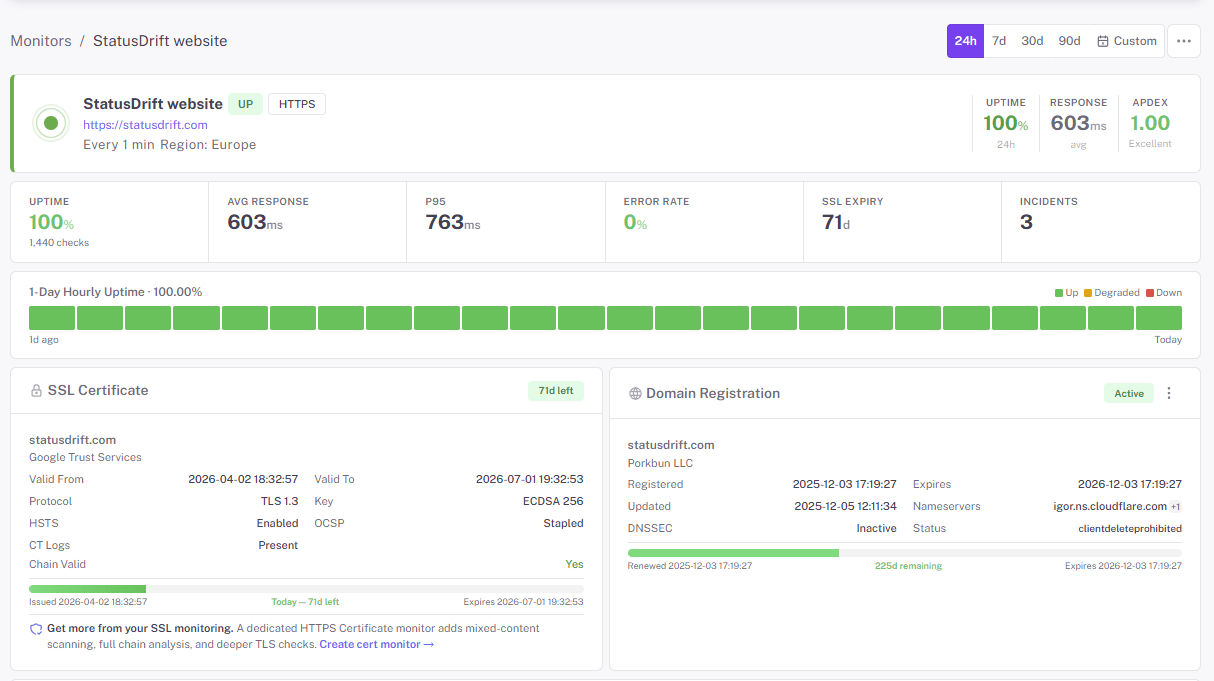The image size is (1214, 681).
Task: Click the Error Rate 0% stat
Action: (x=635, y=222)
